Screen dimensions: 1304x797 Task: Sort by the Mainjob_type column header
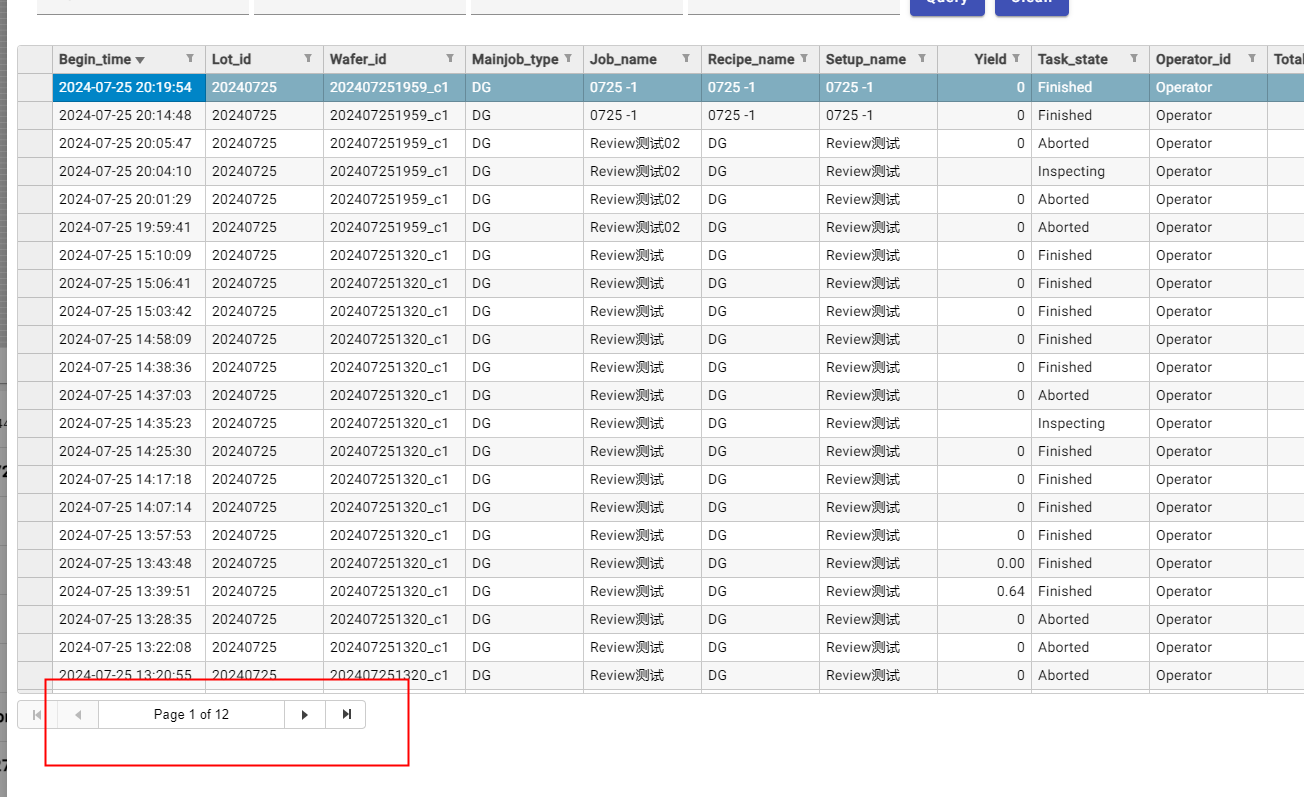tap(515, 59)
